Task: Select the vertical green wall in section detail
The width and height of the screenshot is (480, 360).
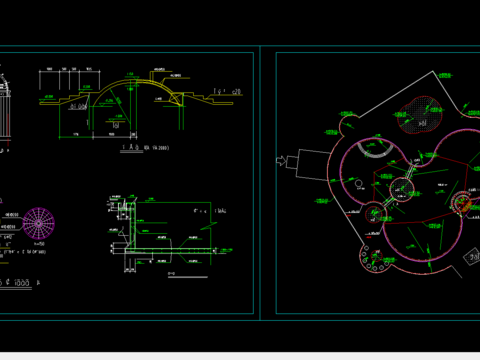Action: pos(132,225)
